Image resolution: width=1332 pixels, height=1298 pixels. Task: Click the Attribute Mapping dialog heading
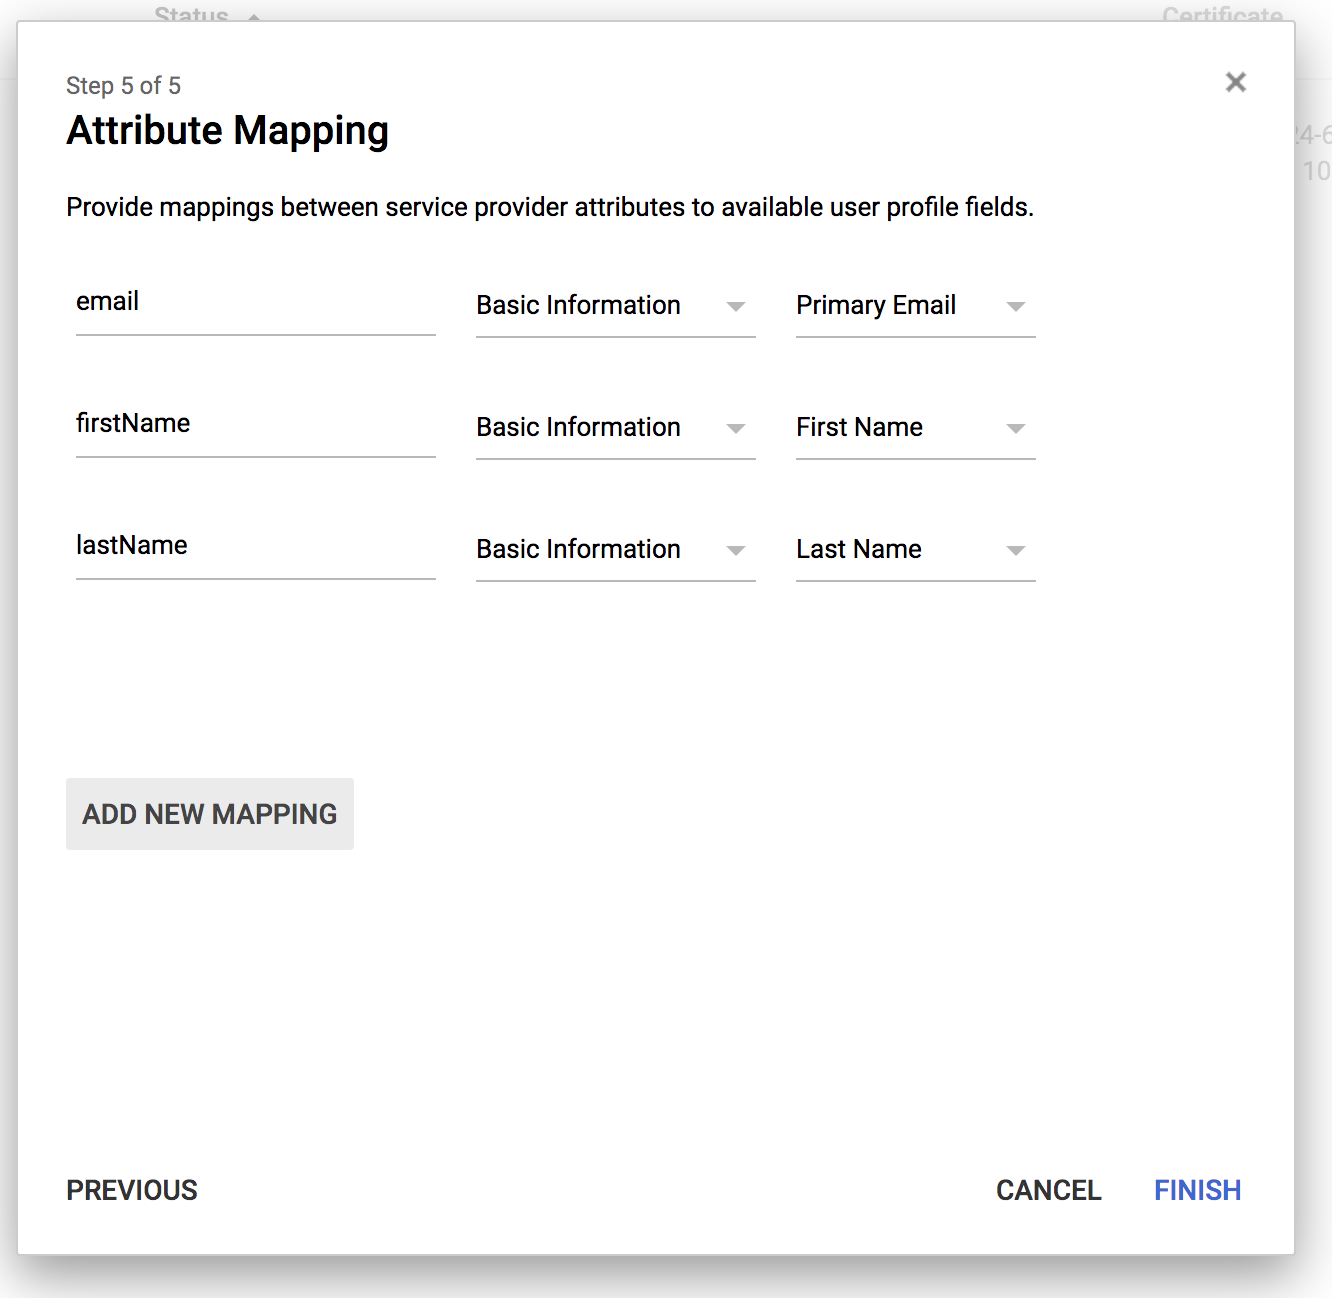(x=227, y=131)
